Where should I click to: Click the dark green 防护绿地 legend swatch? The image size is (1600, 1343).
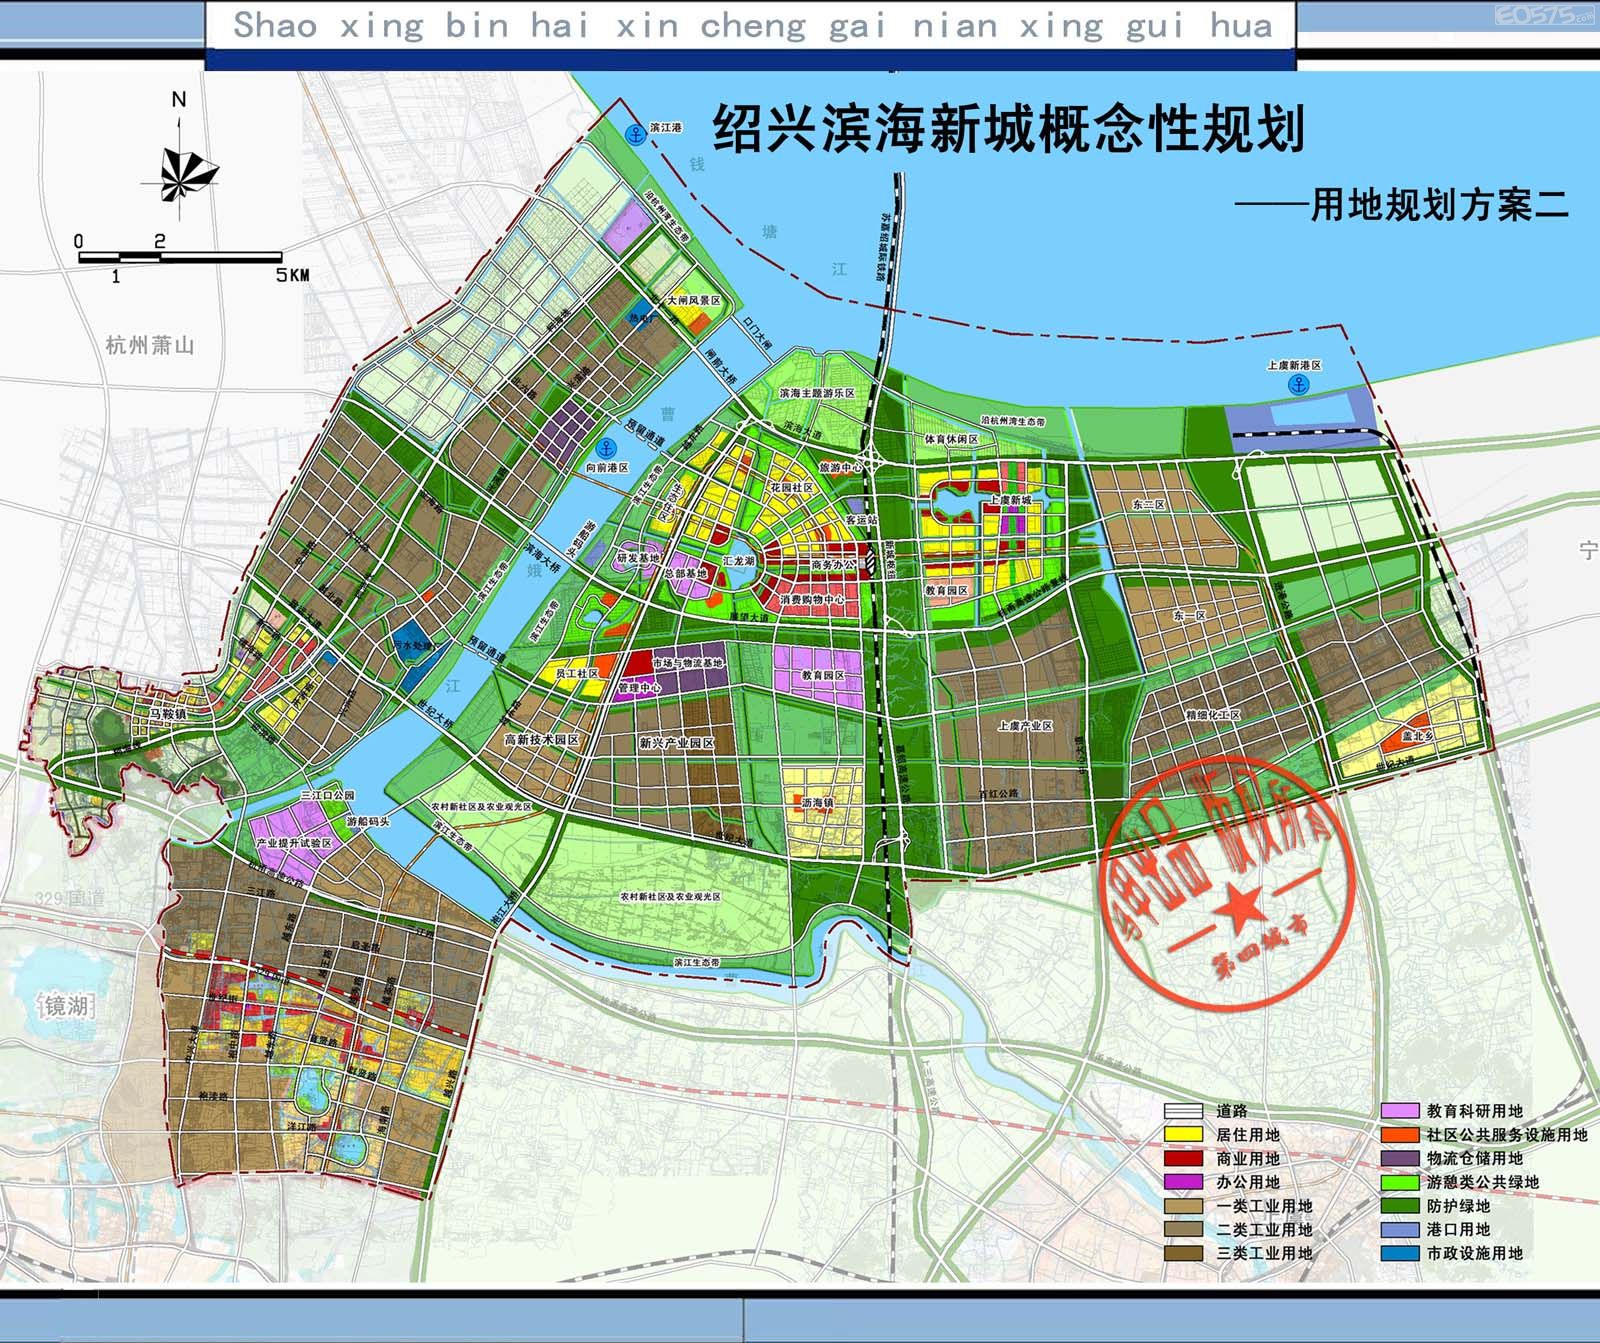coord(1400,1206)
